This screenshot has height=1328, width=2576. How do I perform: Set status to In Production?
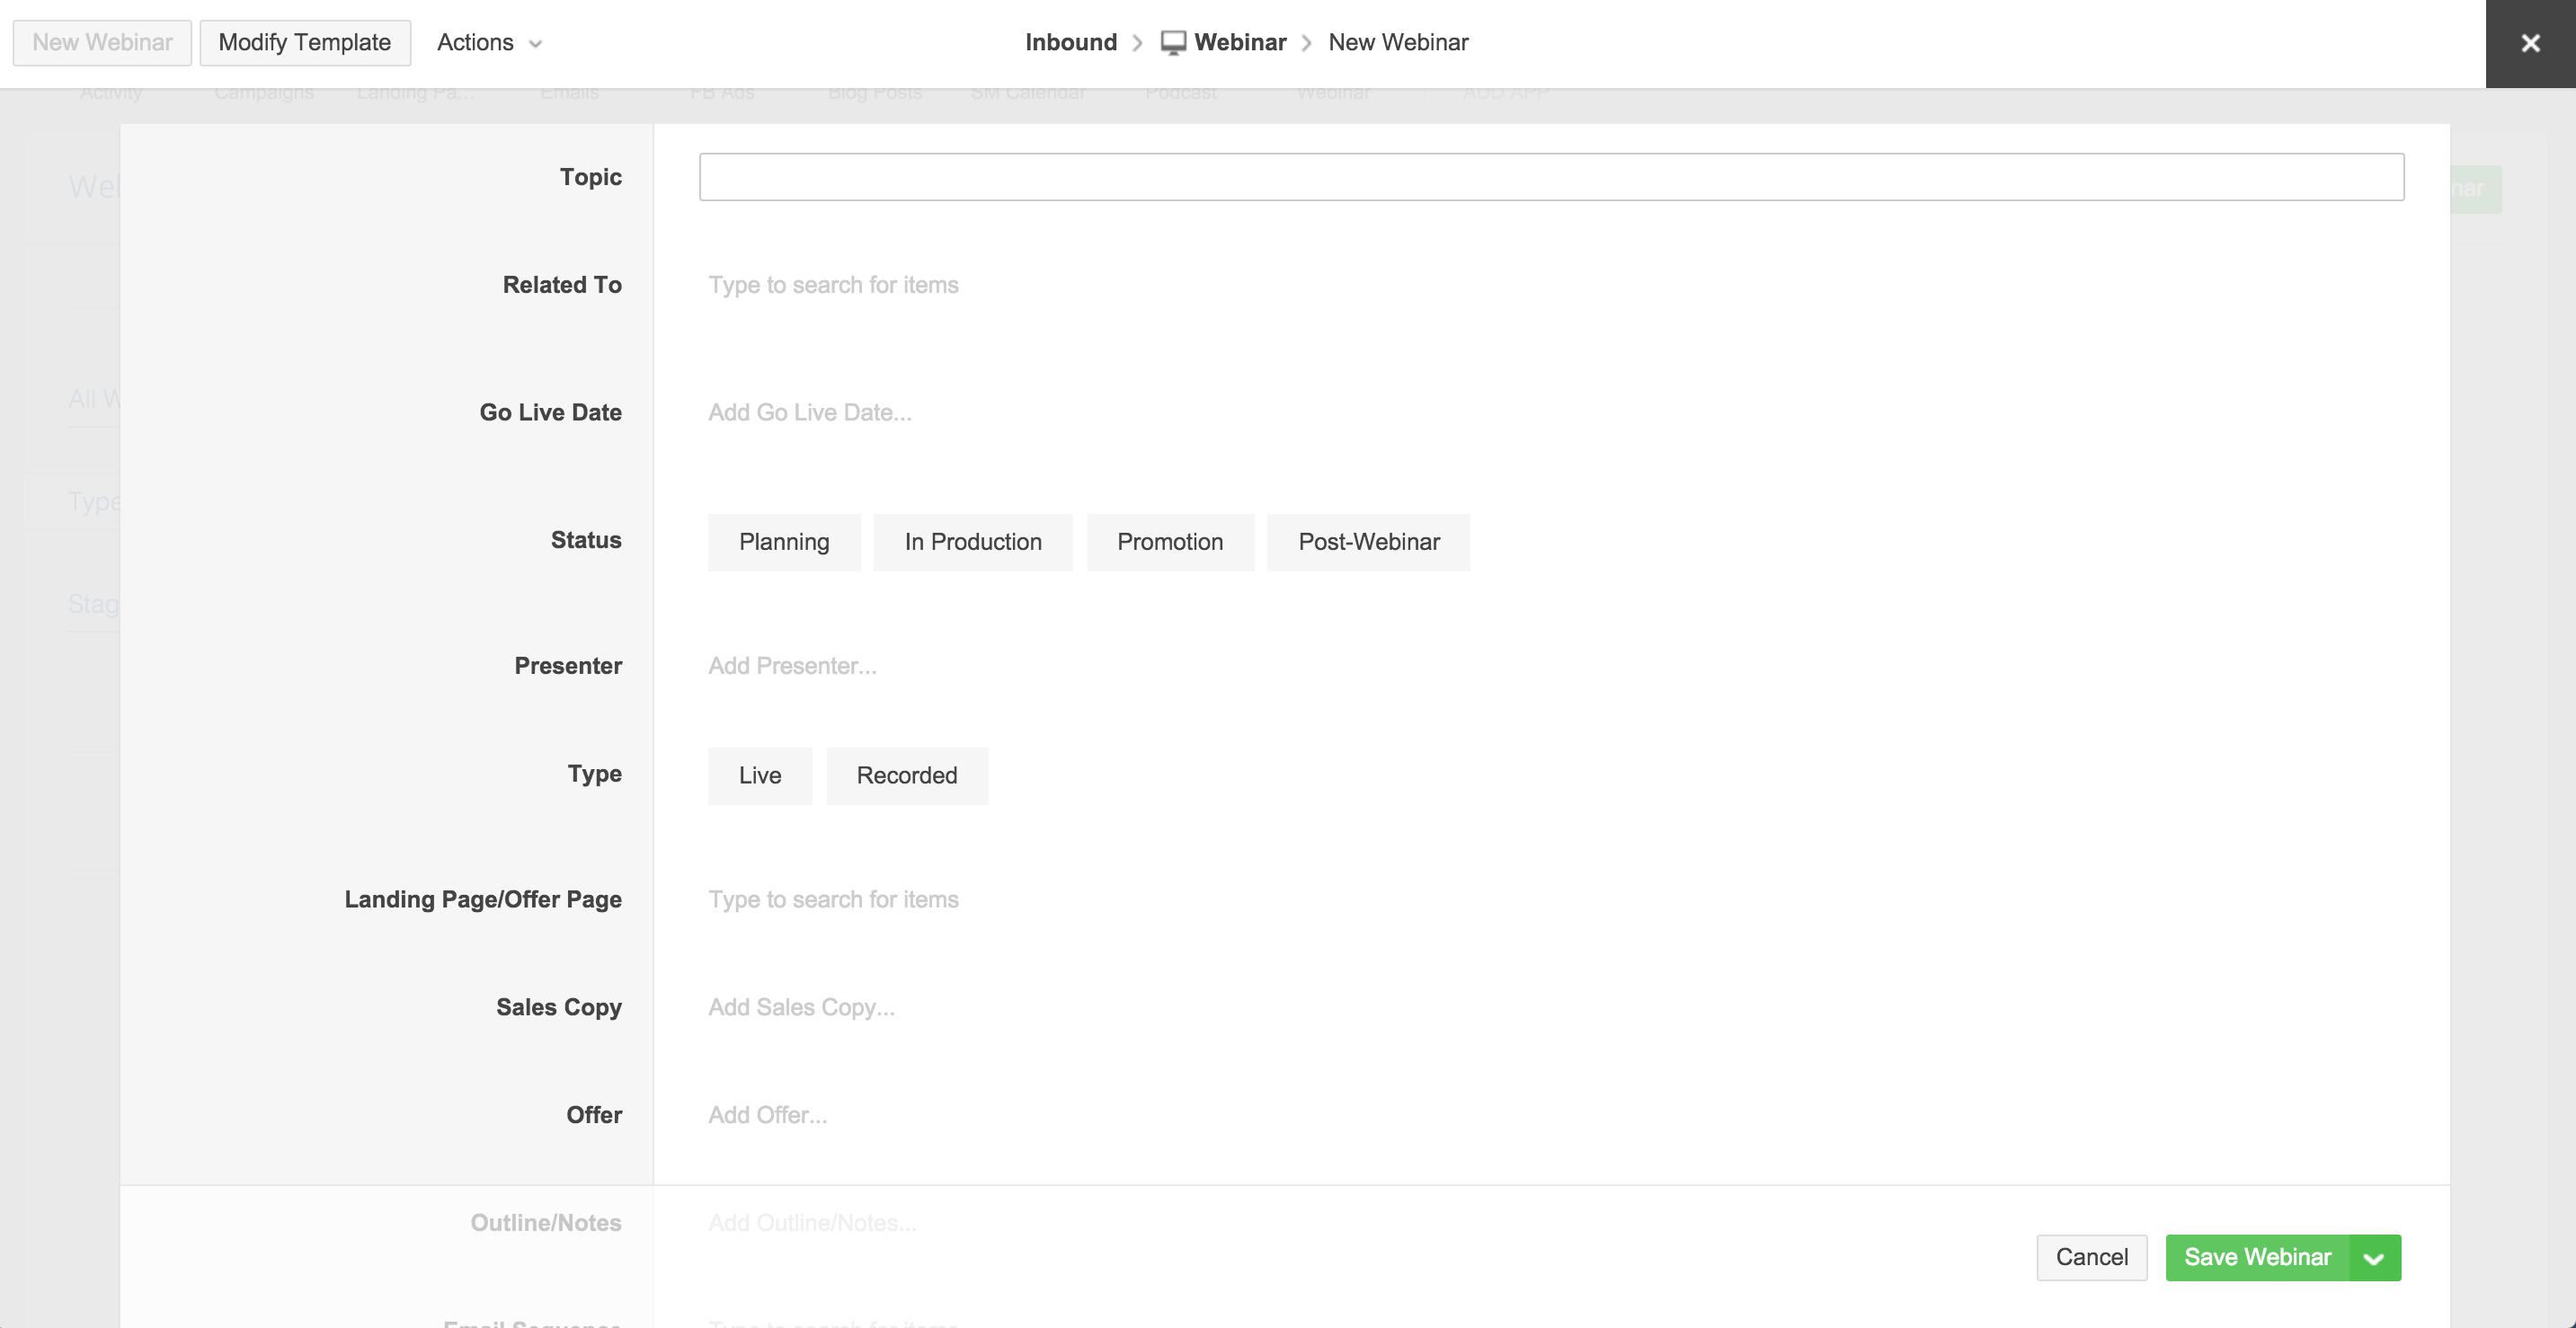click(x=972, y=542)
